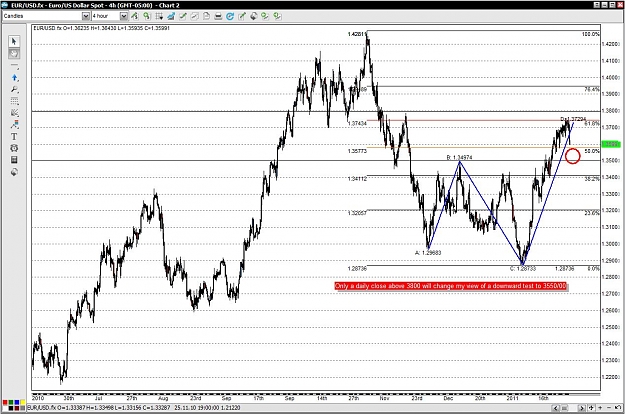Click the horizontal scrollbar thumb
This screenshot has width=625, height=414.
pos(565,408)
